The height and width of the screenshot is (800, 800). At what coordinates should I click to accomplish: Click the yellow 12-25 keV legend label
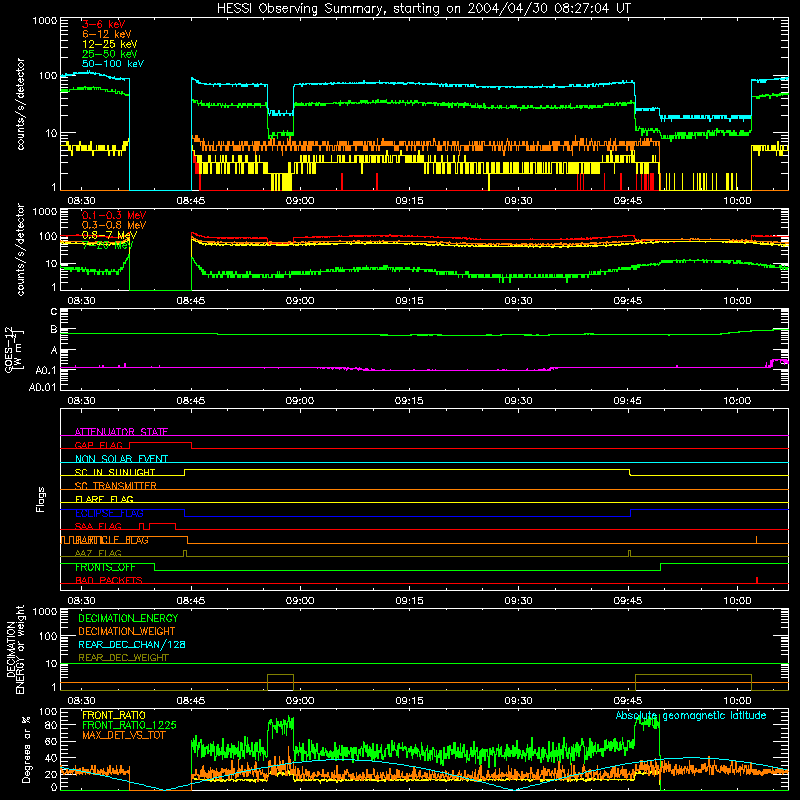tap(110, 44)
